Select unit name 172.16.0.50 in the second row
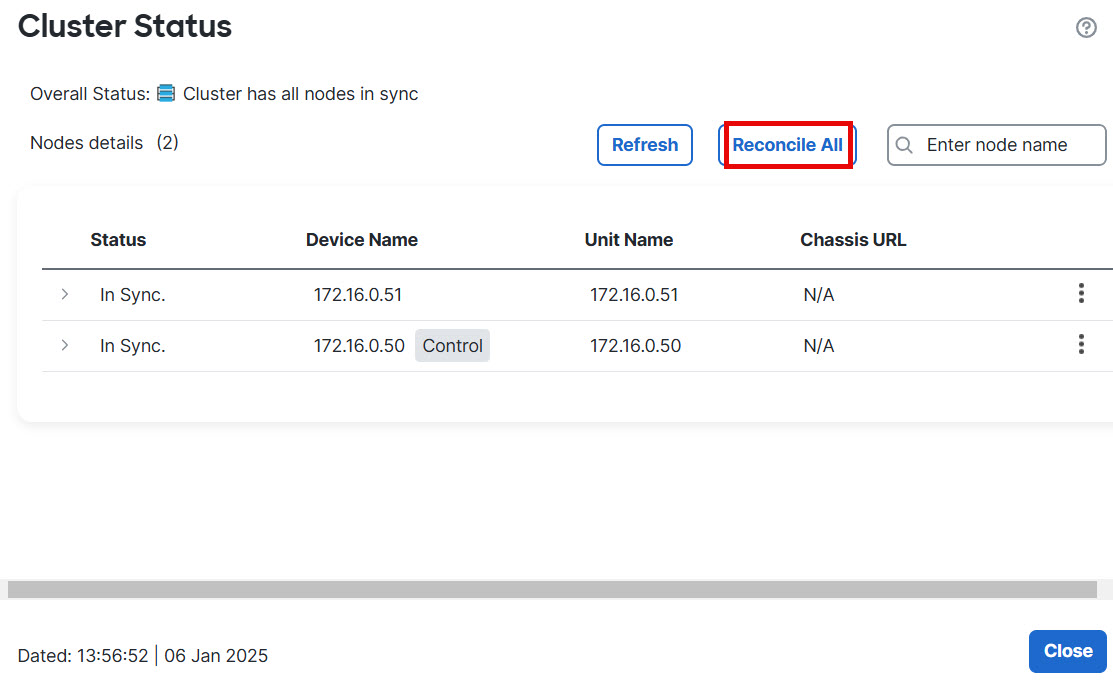The height and width of the screenshot is (680, 1113). point(635,346)
